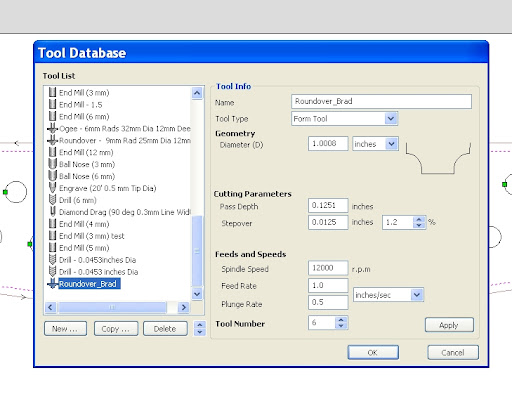Click the Copy ... button
This screenshot has height=399, width=512.
(115, 329)
